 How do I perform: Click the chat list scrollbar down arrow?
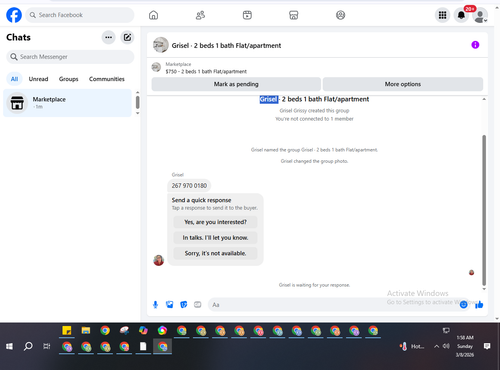pyautogui.click(x=137, y=113)
